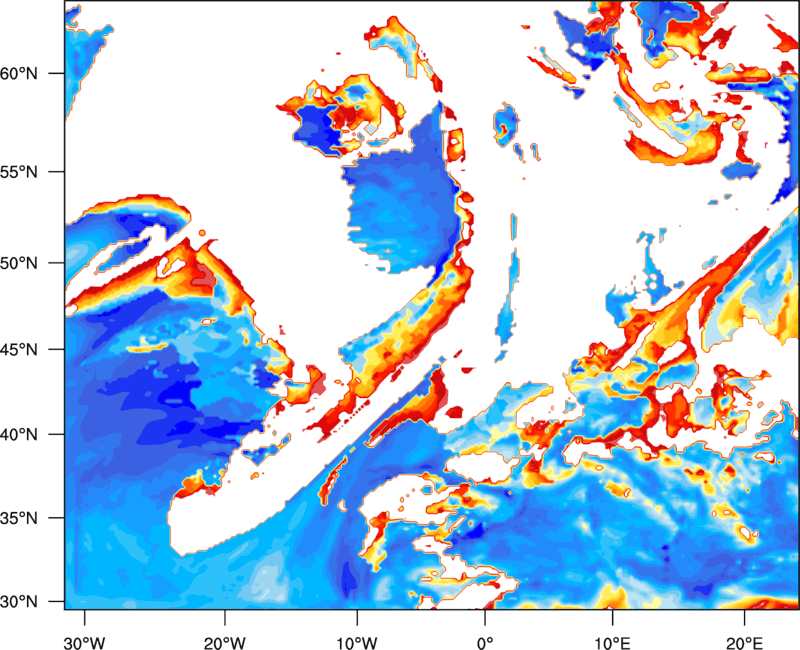Click the 55°N latitude label

pyautogui.click(x=19, y=172)
